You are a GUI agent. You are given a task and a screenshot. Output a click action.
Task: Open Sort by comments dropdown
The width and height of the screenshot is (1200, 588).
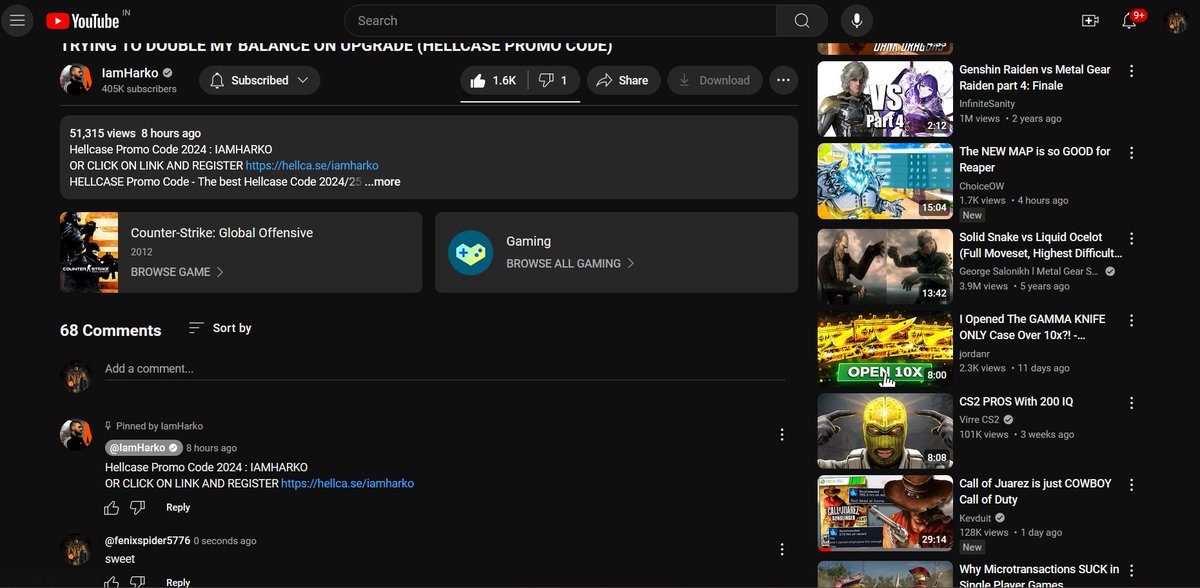pos(220,328)
